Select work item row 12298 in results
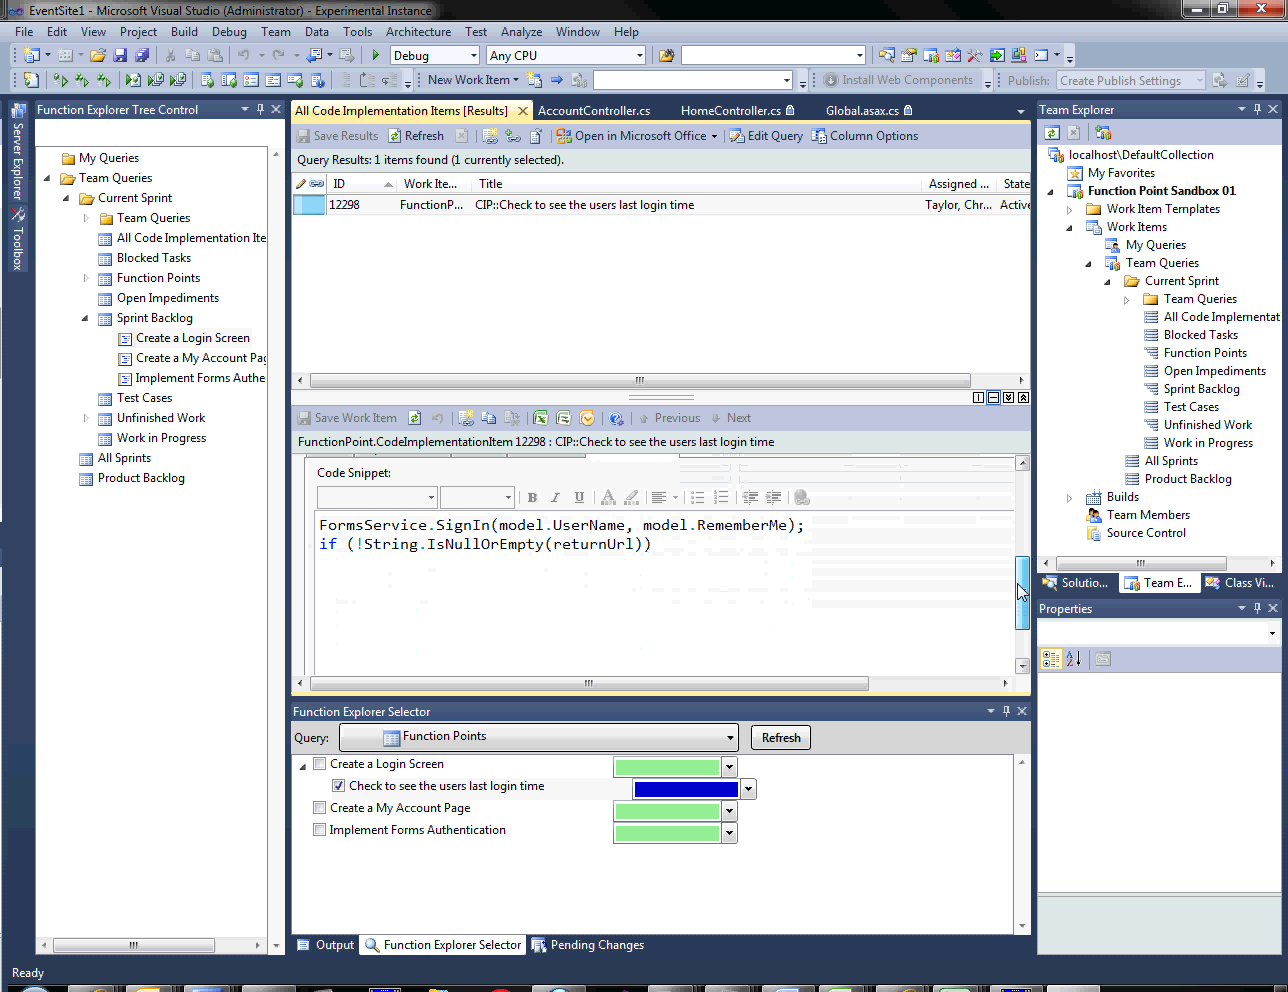This screenshot has height=992, width=1288. pos(661,205)
